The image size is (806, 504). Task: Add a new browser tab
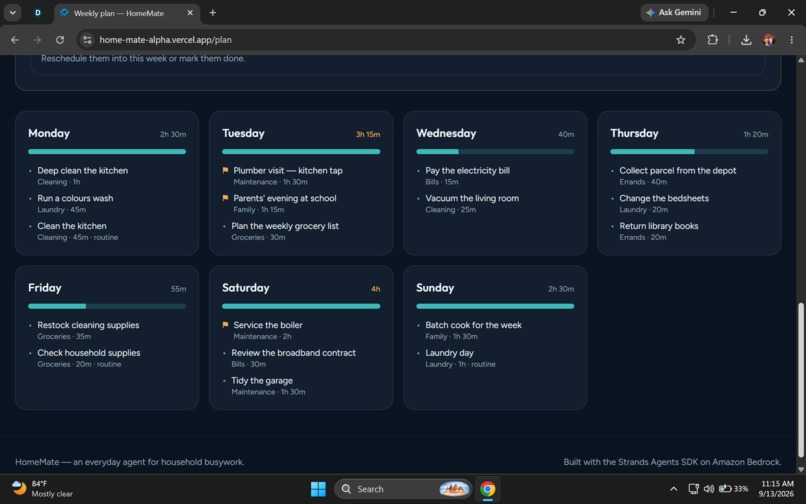[x=212, y=13]
